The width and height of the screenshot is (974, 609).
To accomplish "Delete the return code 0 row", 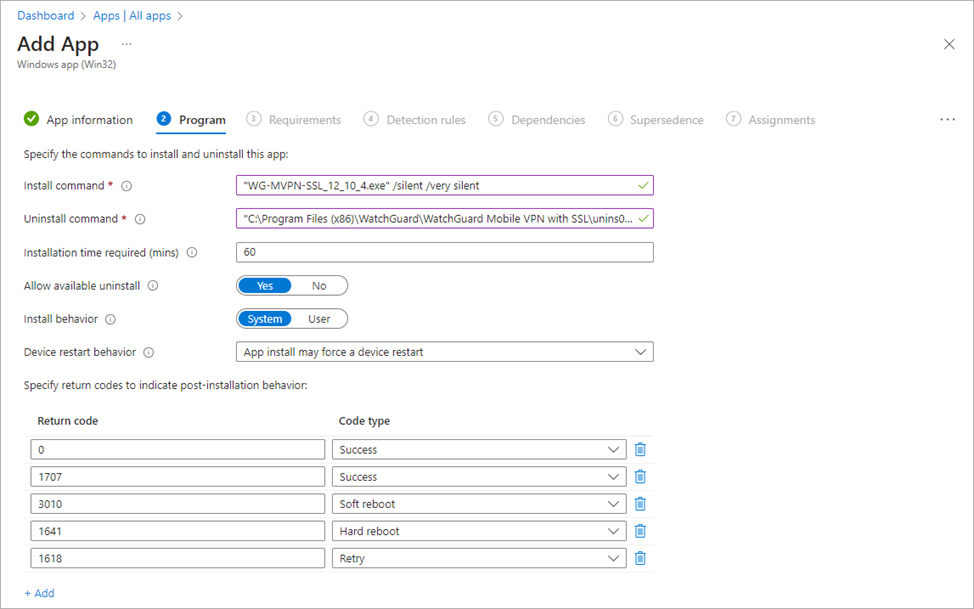I will [640, 450].
